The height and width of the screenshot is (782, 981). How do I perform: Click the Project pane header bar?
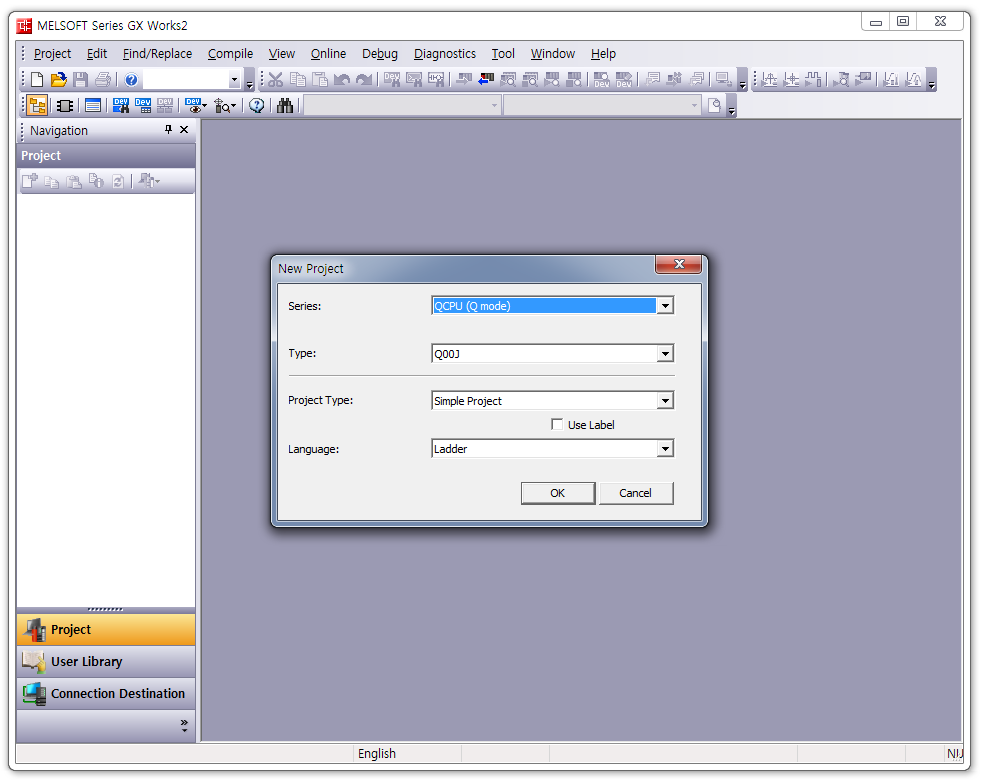coord(106,156)
